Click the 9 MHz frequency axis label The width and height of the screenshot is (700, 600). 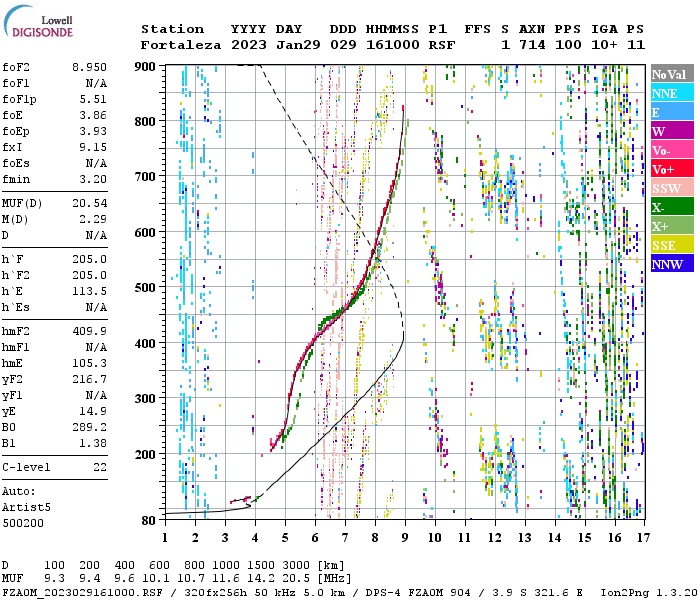click(x=404, y=538)
